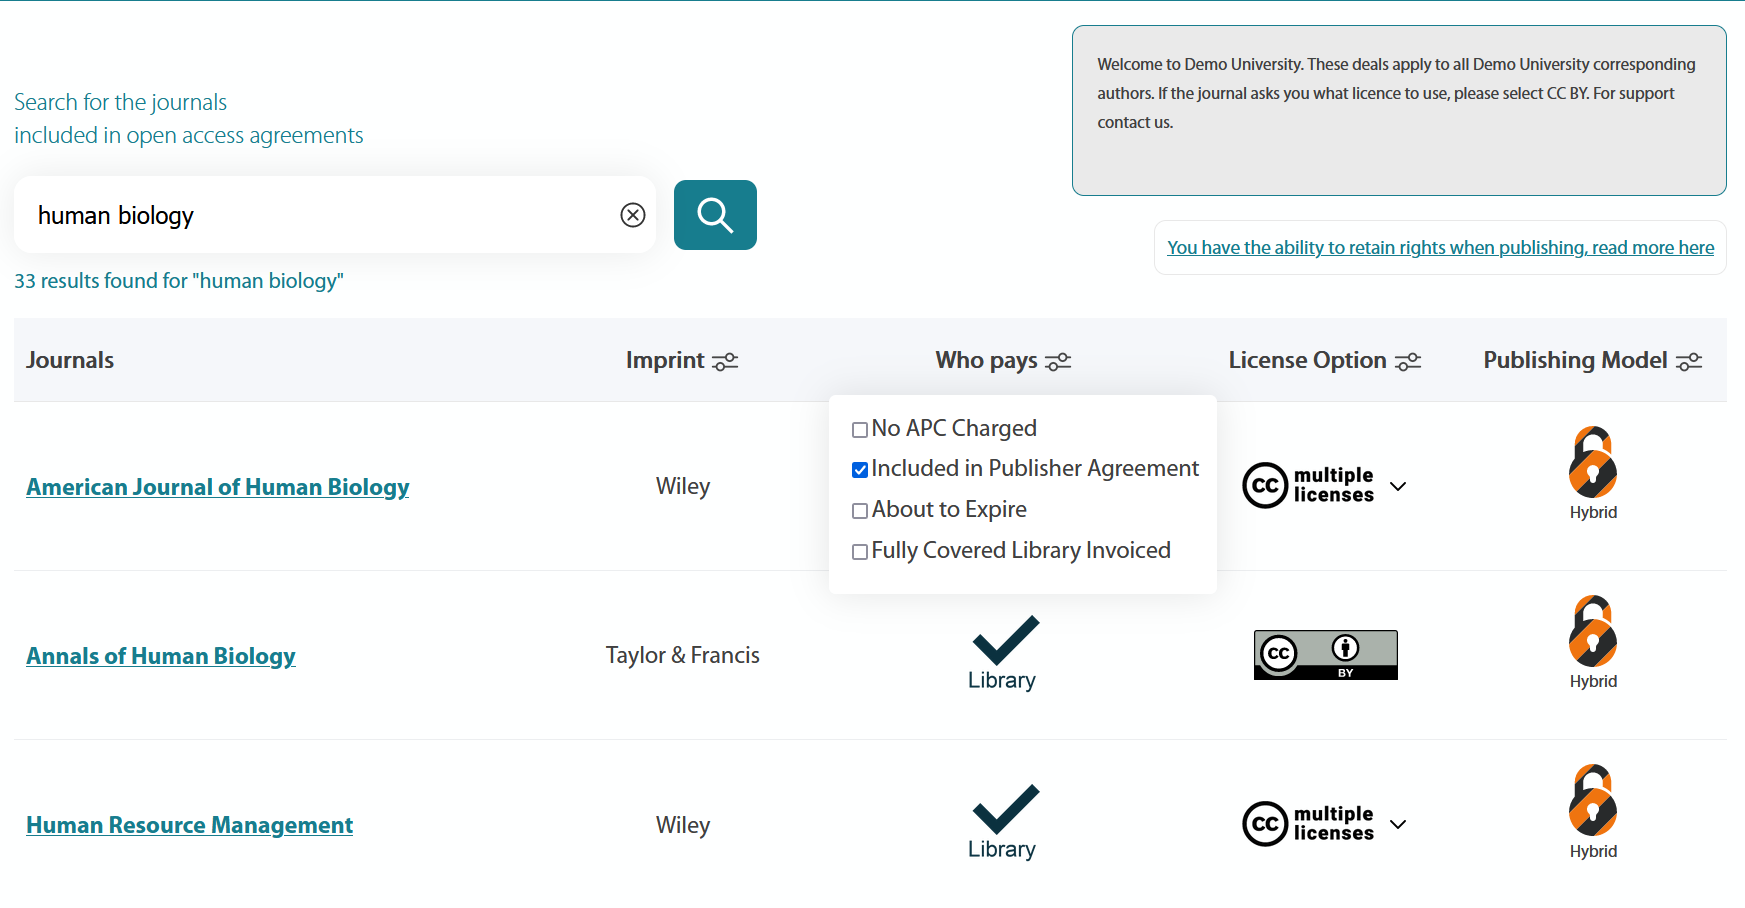Screen dimensions: 1745x908
Task: Expand multiple licenses for American Journal of Human Biology
Action: tap(1398, 486)
